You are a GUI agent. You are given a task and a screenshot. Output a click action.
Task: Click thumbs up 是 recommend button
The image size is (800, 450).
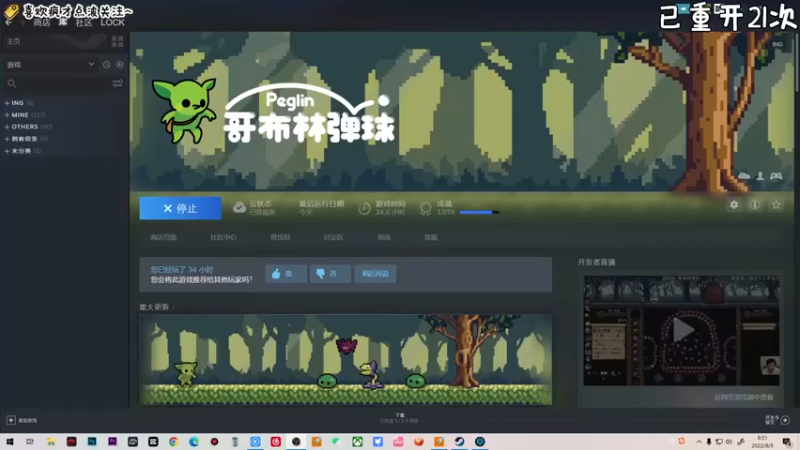click(x=286, y=274)
